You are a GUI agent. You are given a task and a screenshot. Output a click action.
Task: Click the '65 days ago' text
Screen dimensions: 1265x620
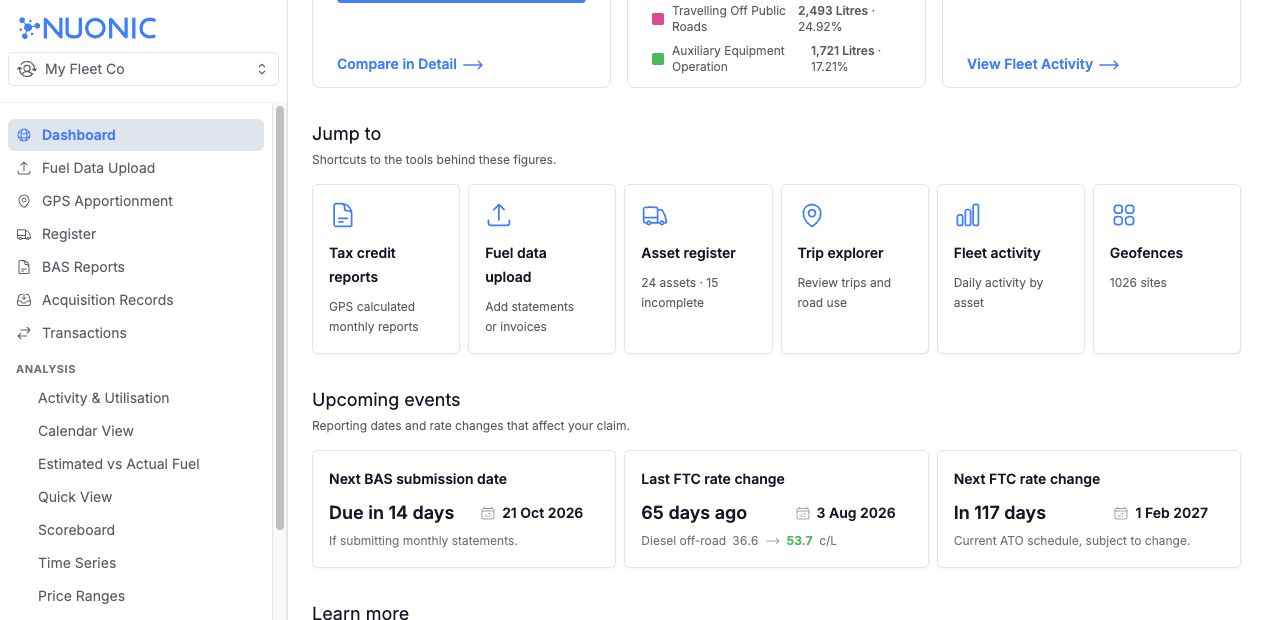tap(694, 513)
